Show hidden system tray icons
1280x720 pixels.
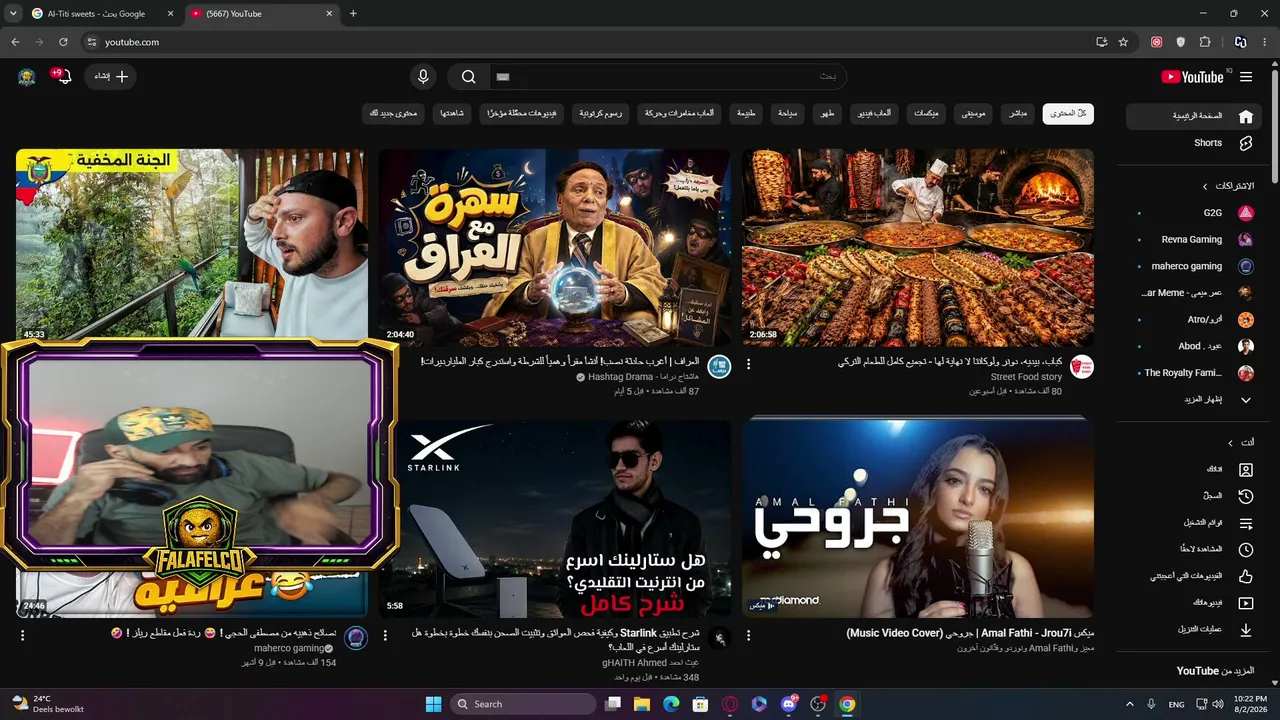(x=1130, y=704)
